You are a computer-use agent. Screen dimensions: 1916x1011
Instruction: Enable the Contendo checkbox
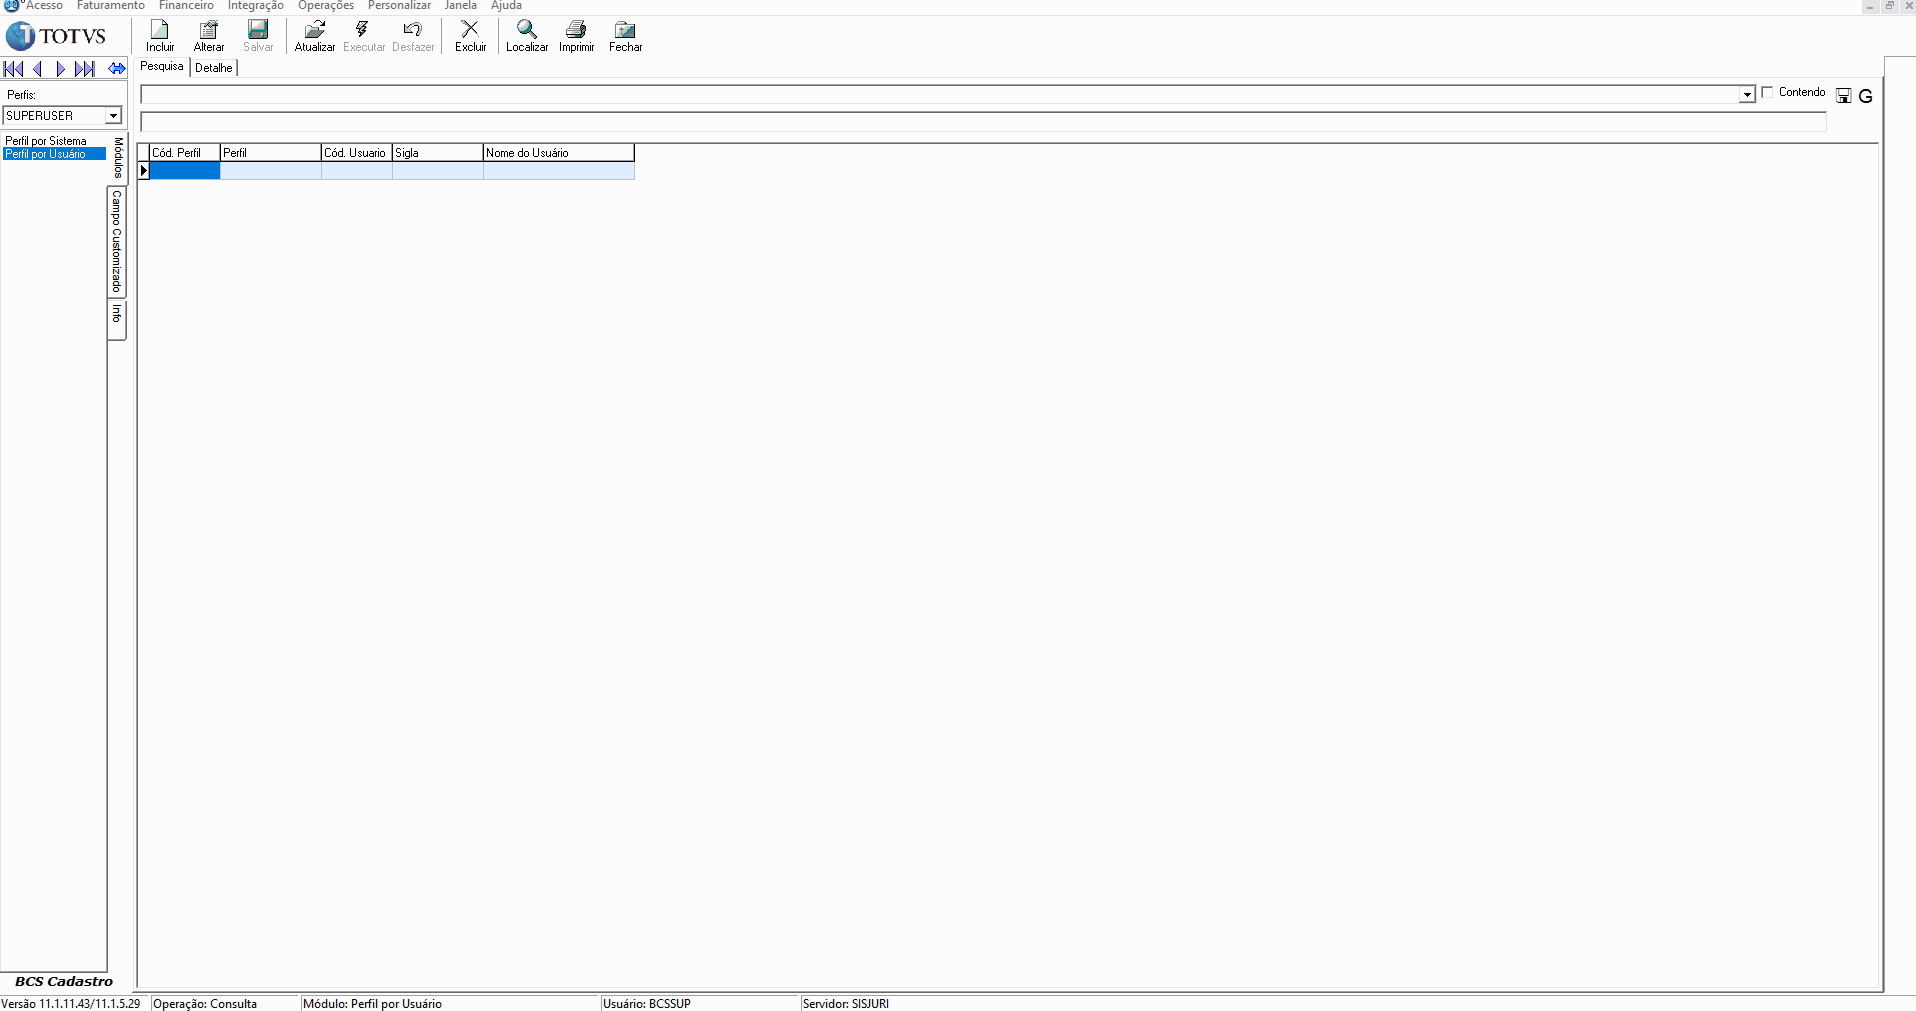click(x=1768, y=92)
